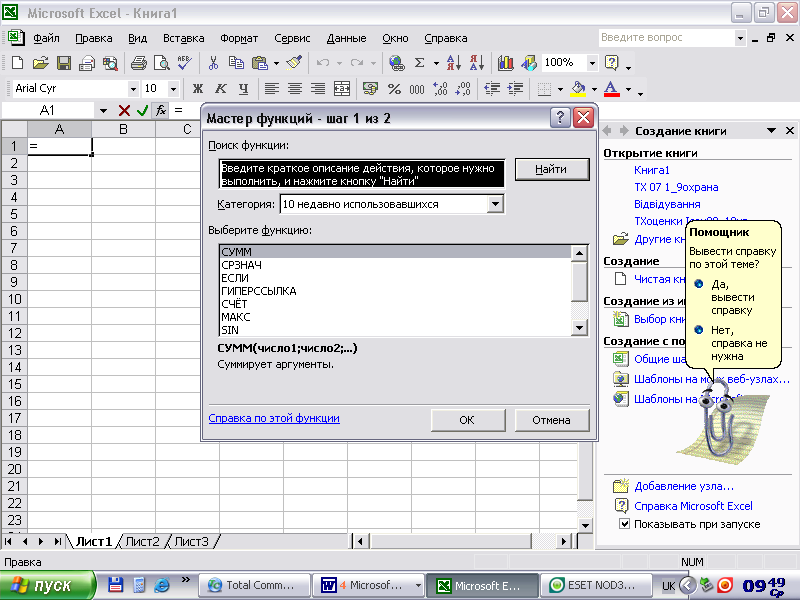The image size is (800, 600).
Task: Open Microsoft Excel Help question icon
Action: [611, 63]
